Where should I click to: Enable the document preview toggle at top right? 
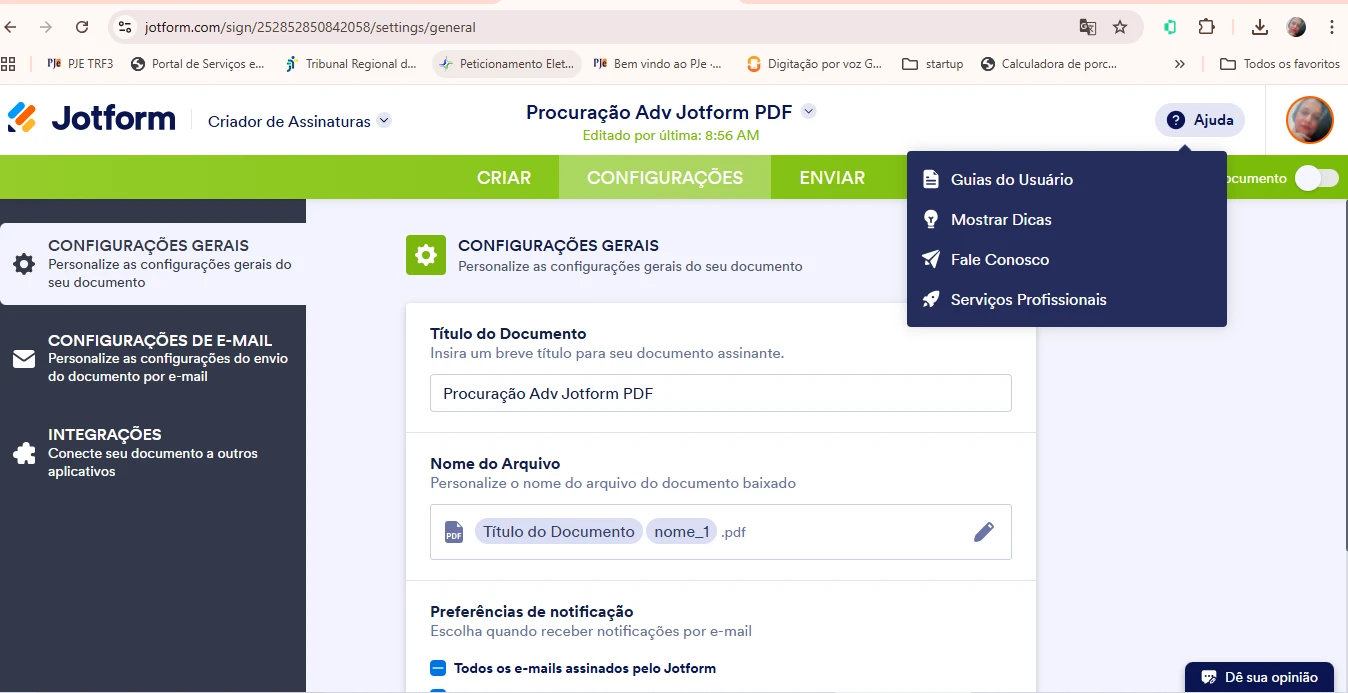tap(1315, 177)
